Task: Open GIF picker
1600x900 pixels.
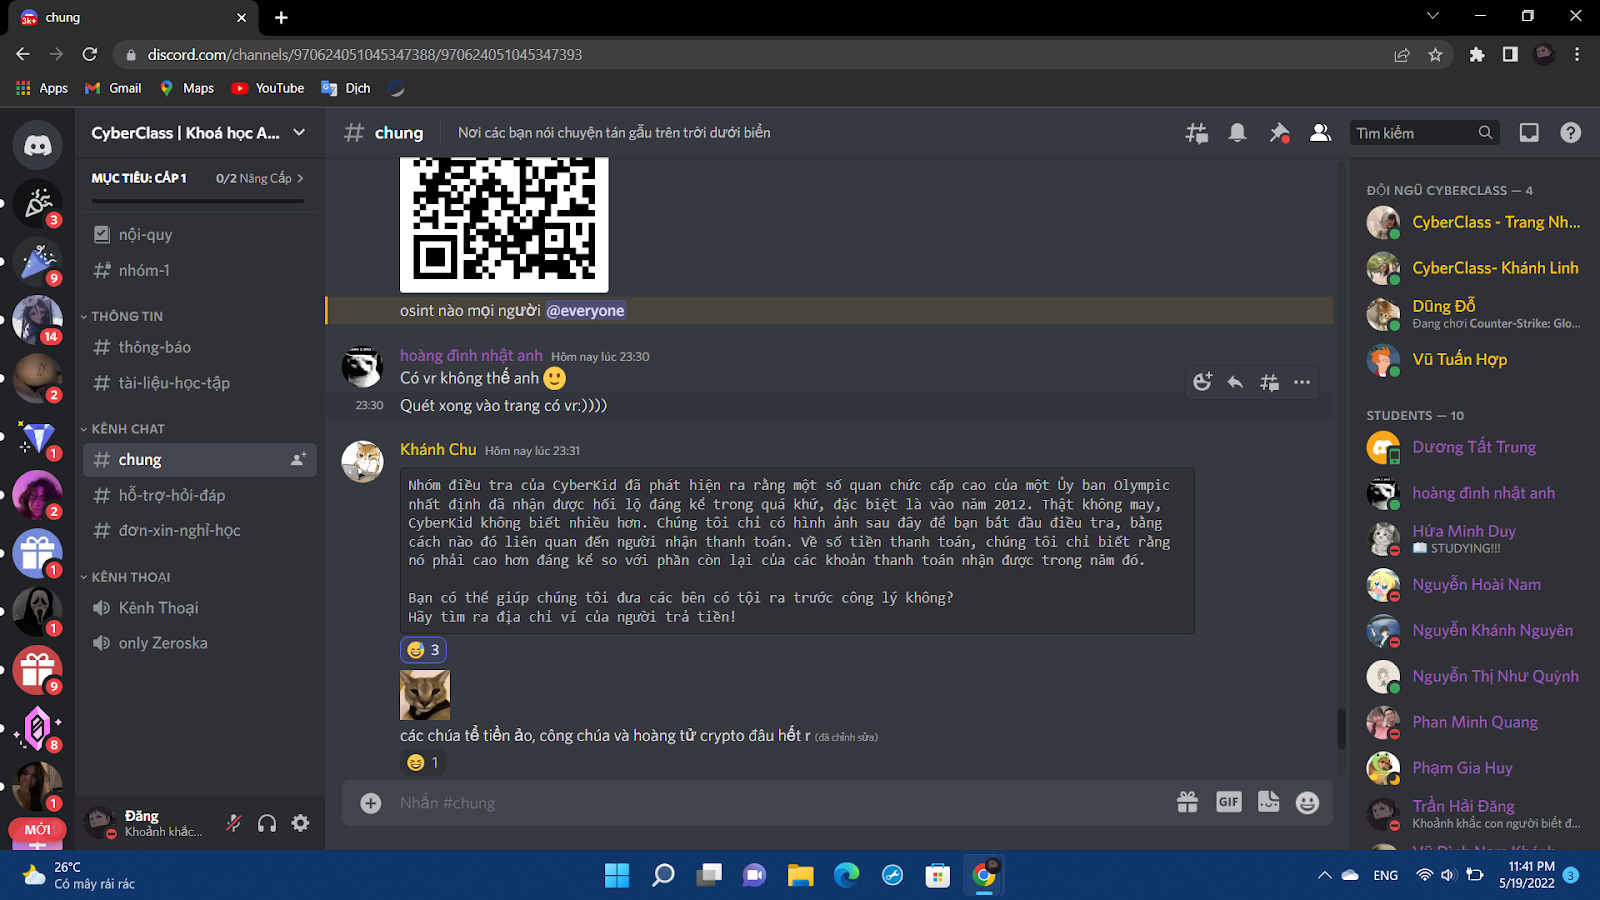Action: click(1229, 802)
